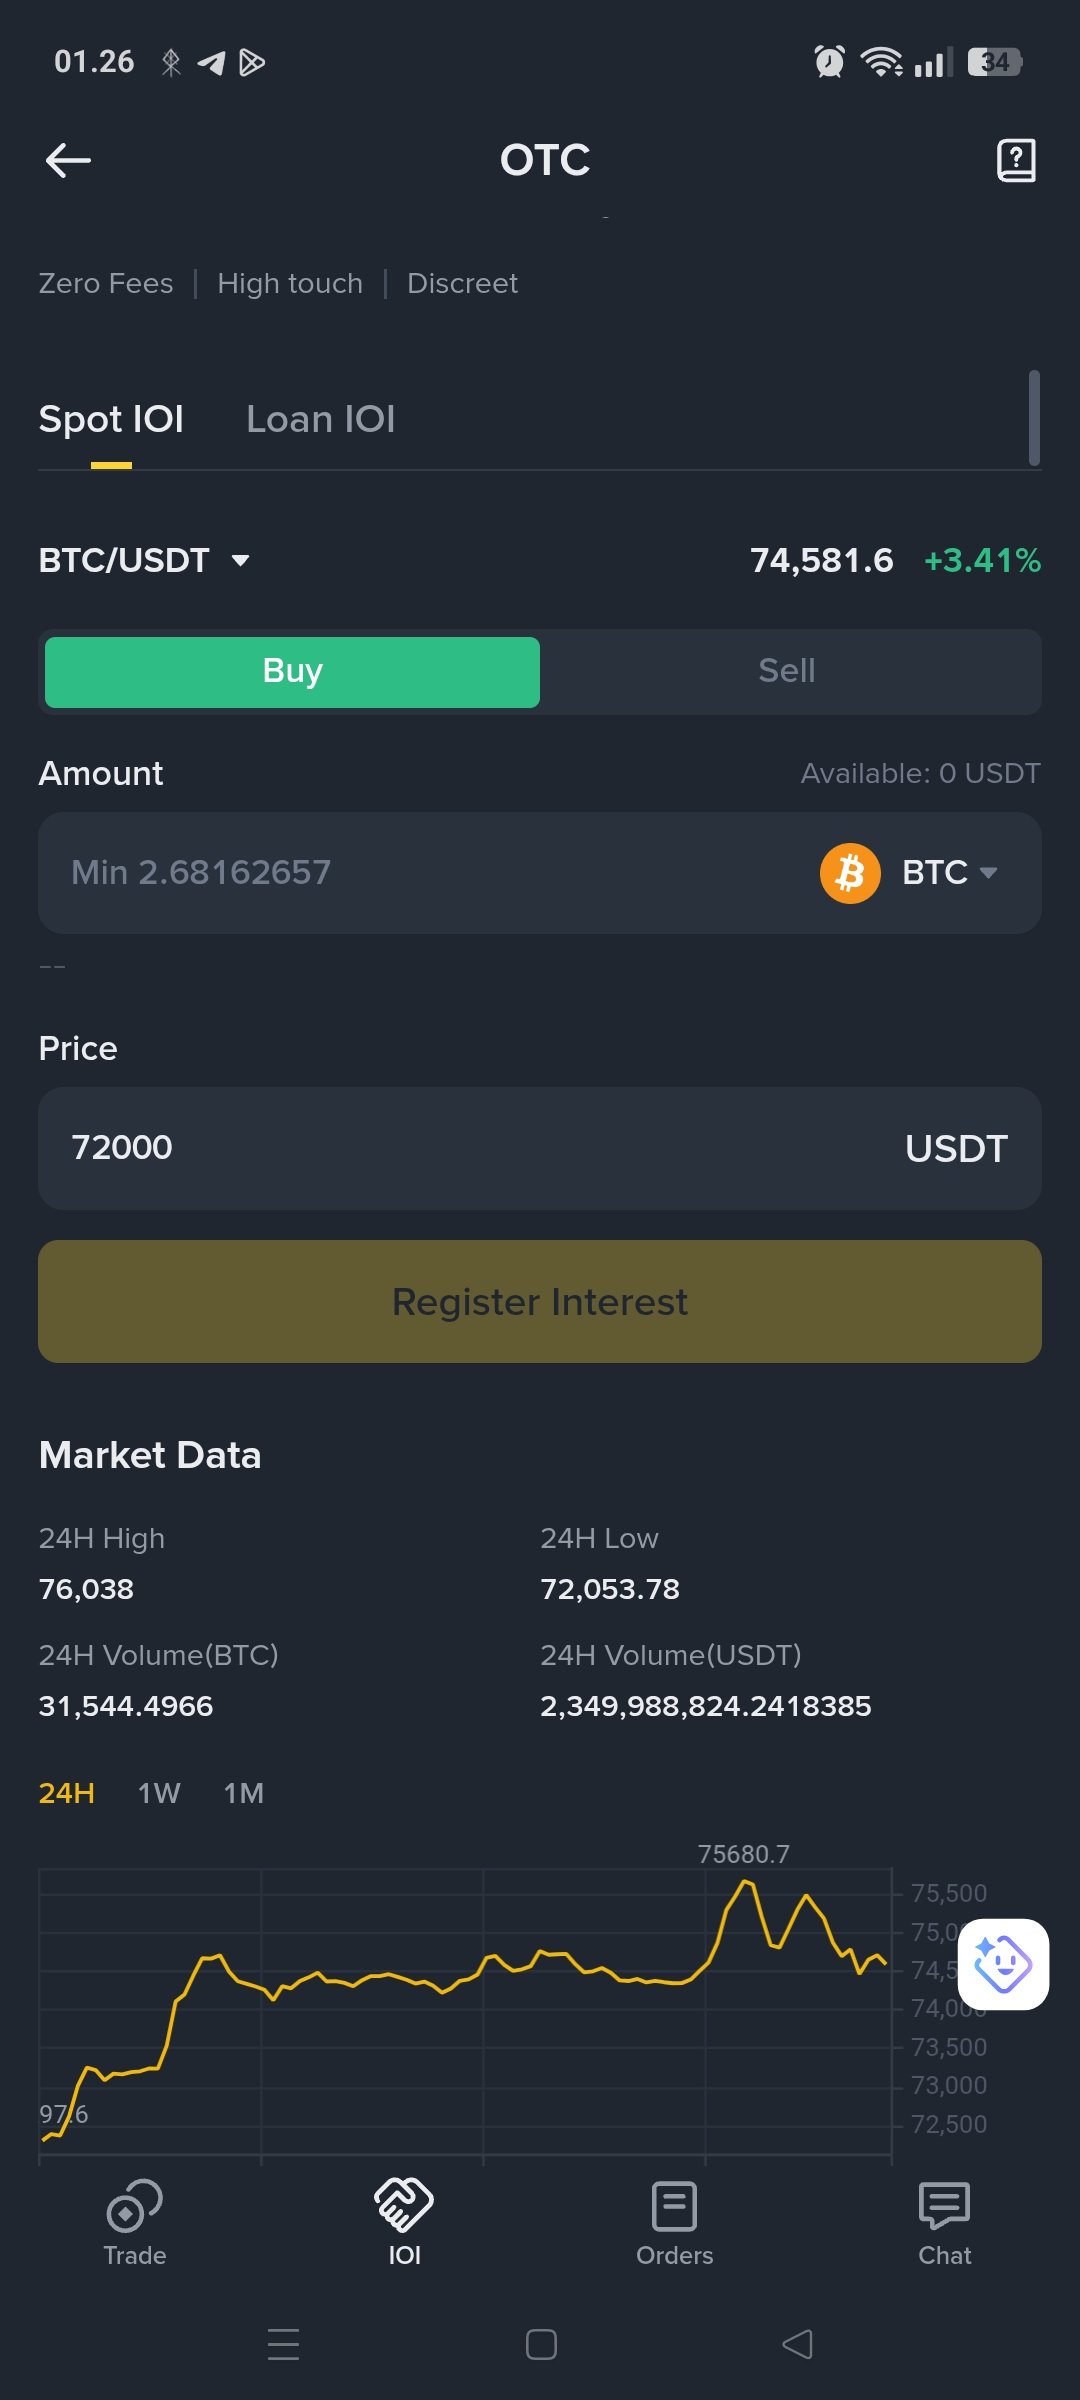Select the Buy side toggle

point(292,671)
